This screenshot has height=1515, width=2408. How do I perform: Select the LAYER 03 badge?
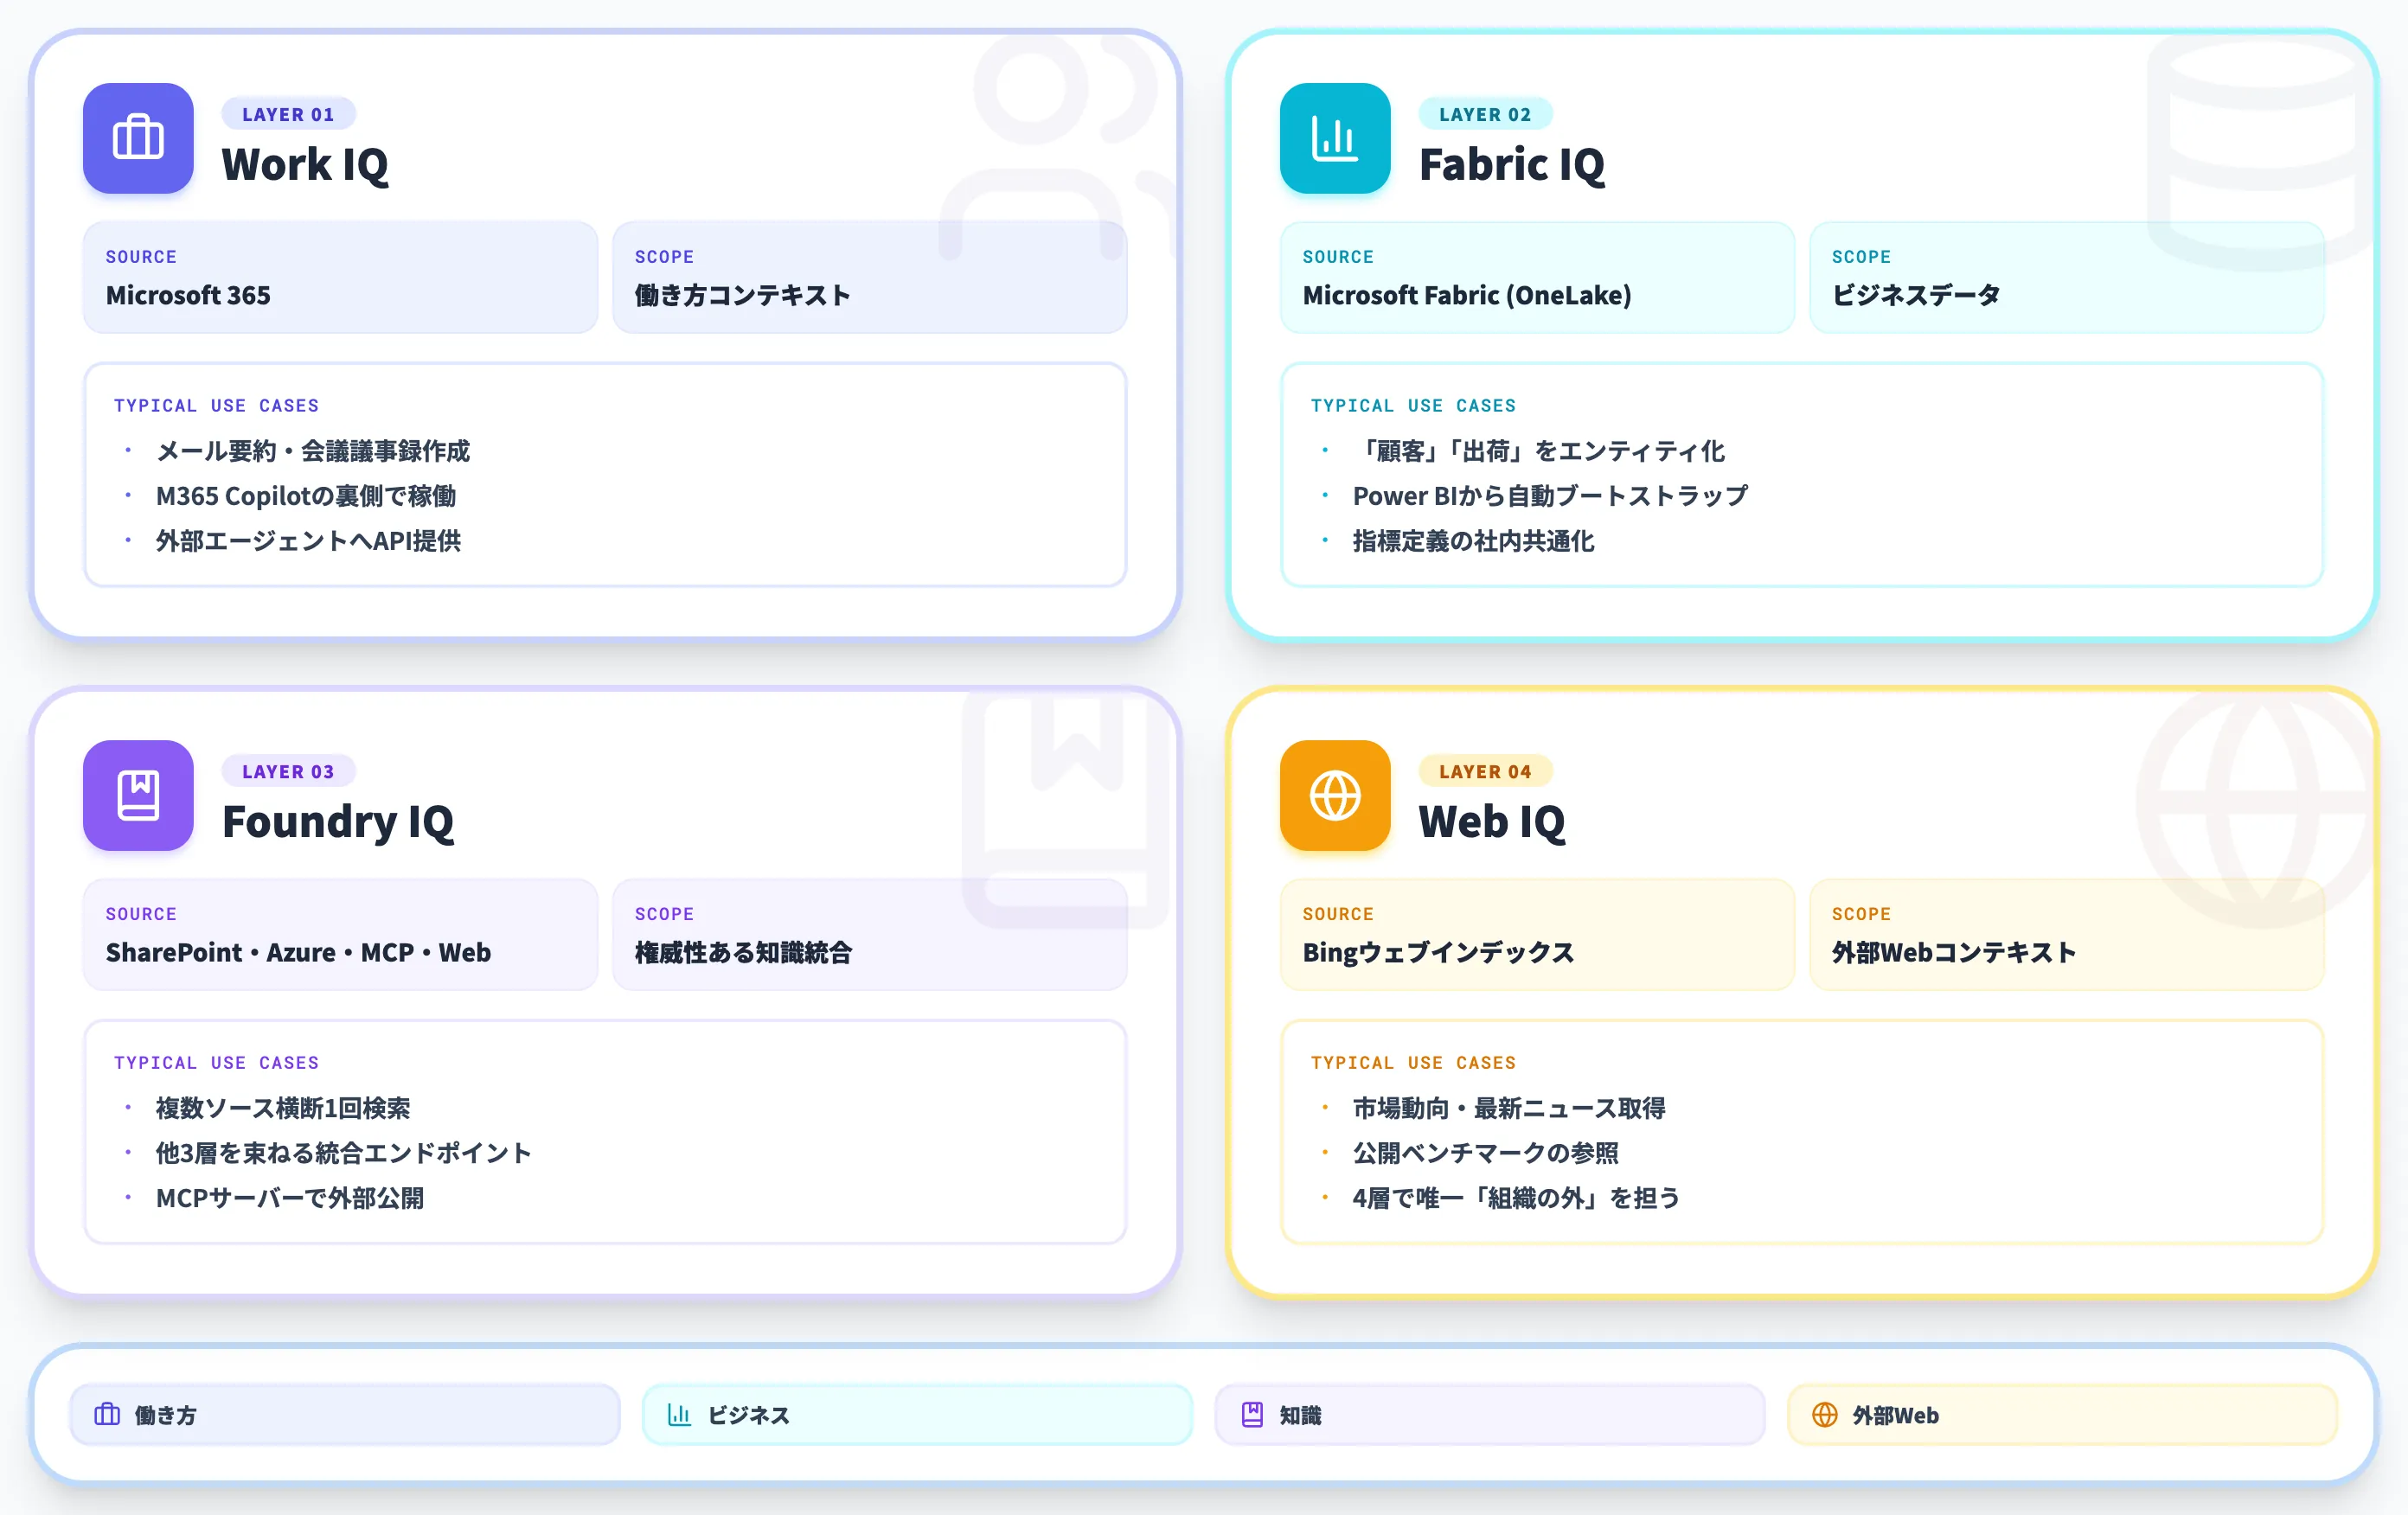[288, 771]
